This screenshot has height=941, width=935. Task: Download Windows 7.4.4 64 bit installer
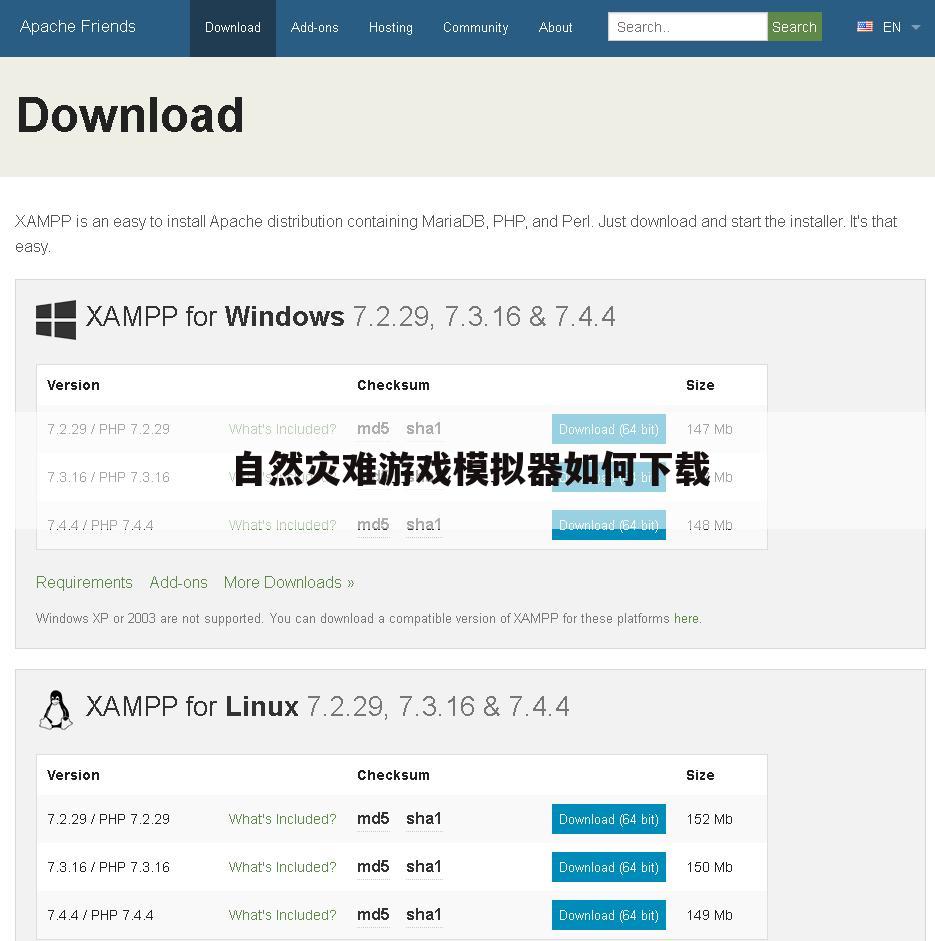point(609,525)
